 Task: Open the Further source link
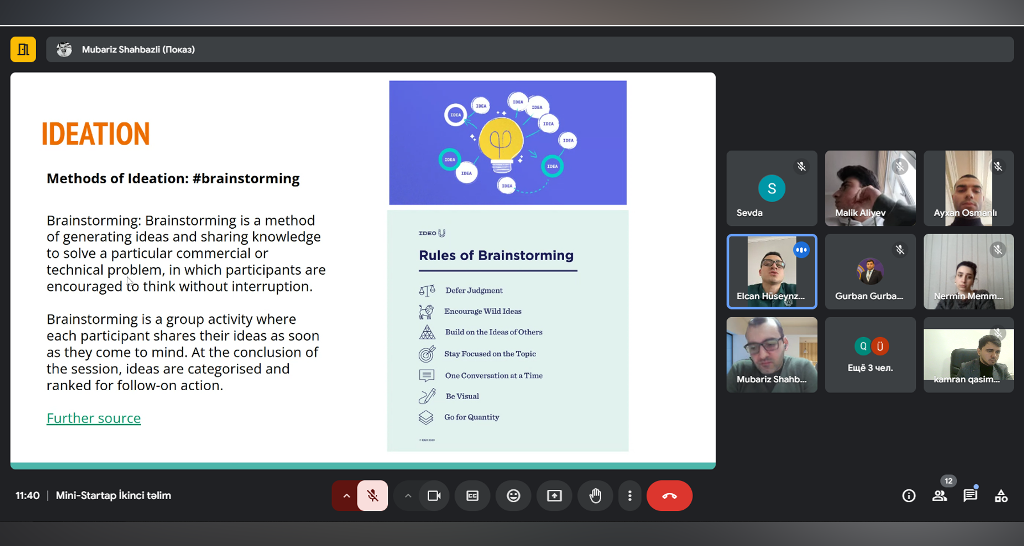(93, 418)
